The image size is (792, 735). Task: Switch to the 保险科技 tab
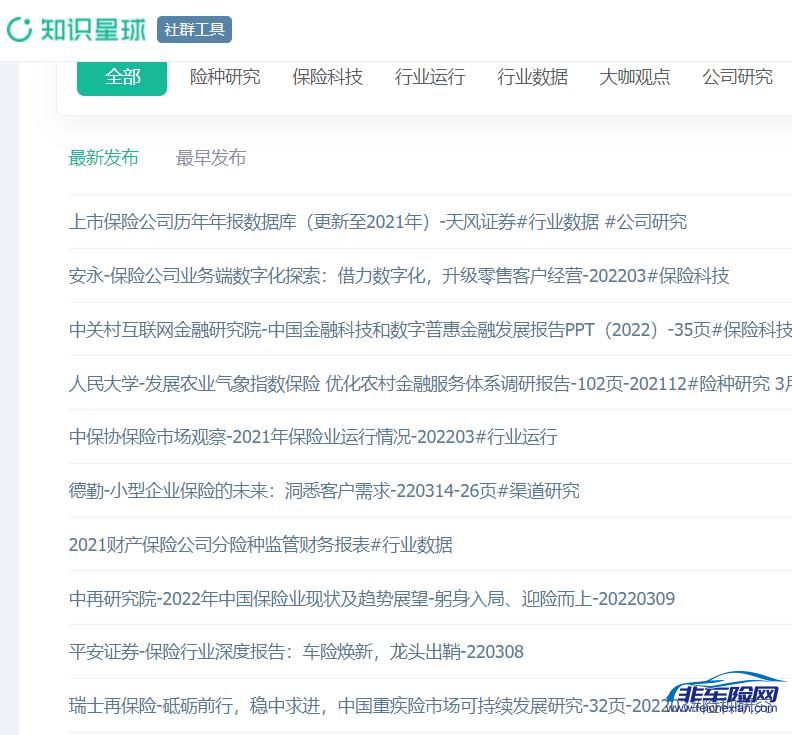[327, 77]
